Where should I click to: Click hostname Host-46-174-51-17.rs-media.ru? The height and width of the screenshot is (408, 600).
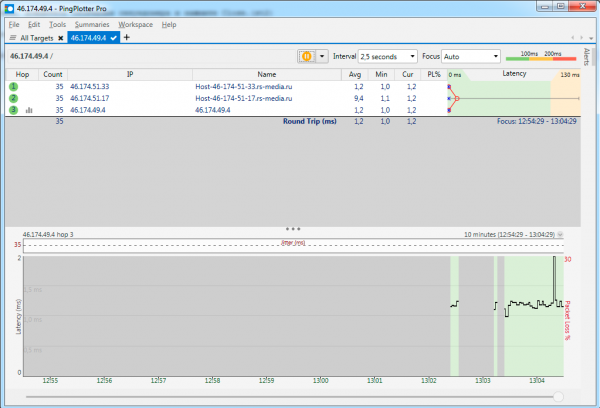[x=243, y=98]
